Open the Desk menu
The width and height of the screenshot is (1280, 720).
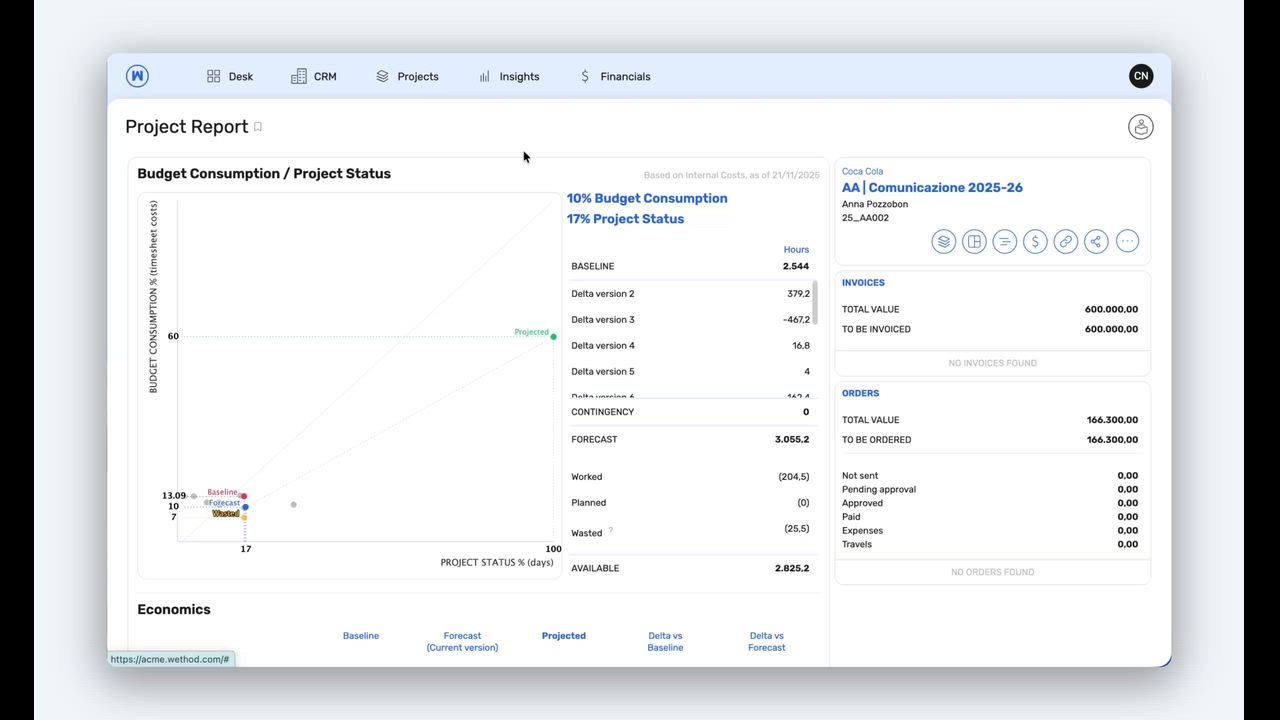click(230, 76)
